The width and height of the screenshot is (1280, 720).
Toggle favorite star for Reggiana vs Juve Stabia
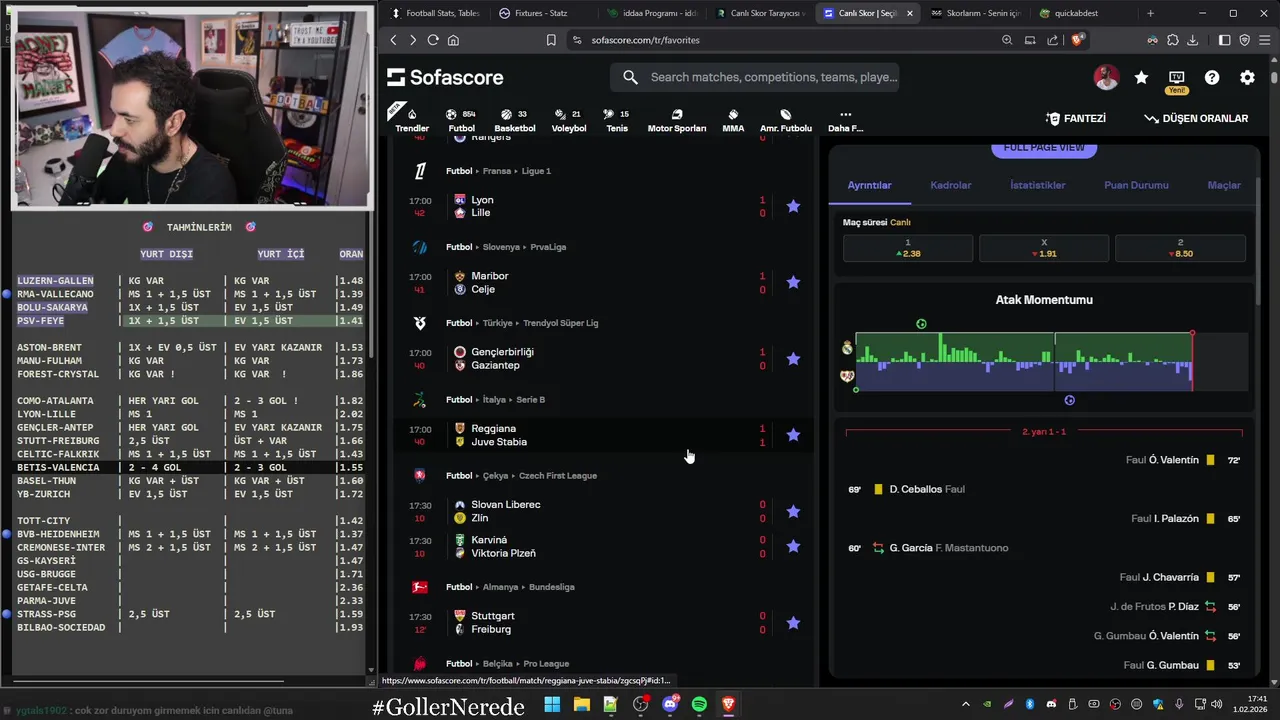(x=793, y=435)
